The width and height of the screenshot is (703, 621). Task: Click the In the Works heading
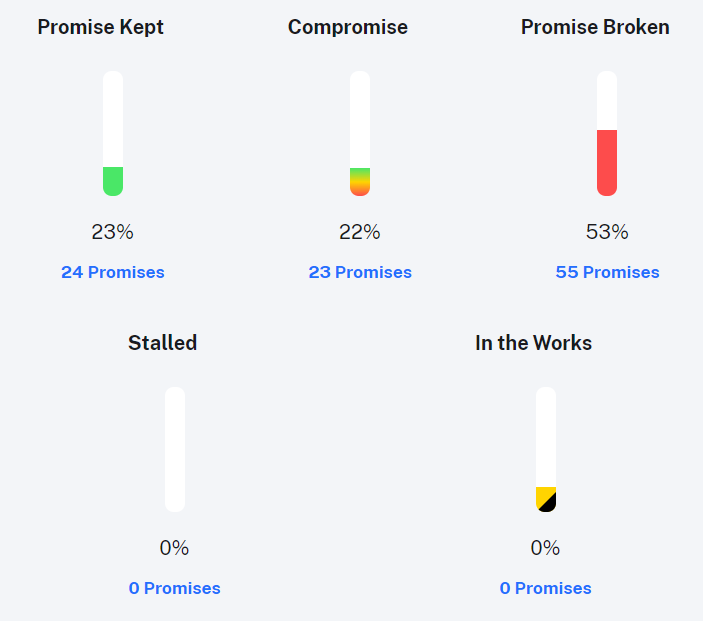[533, 342]
